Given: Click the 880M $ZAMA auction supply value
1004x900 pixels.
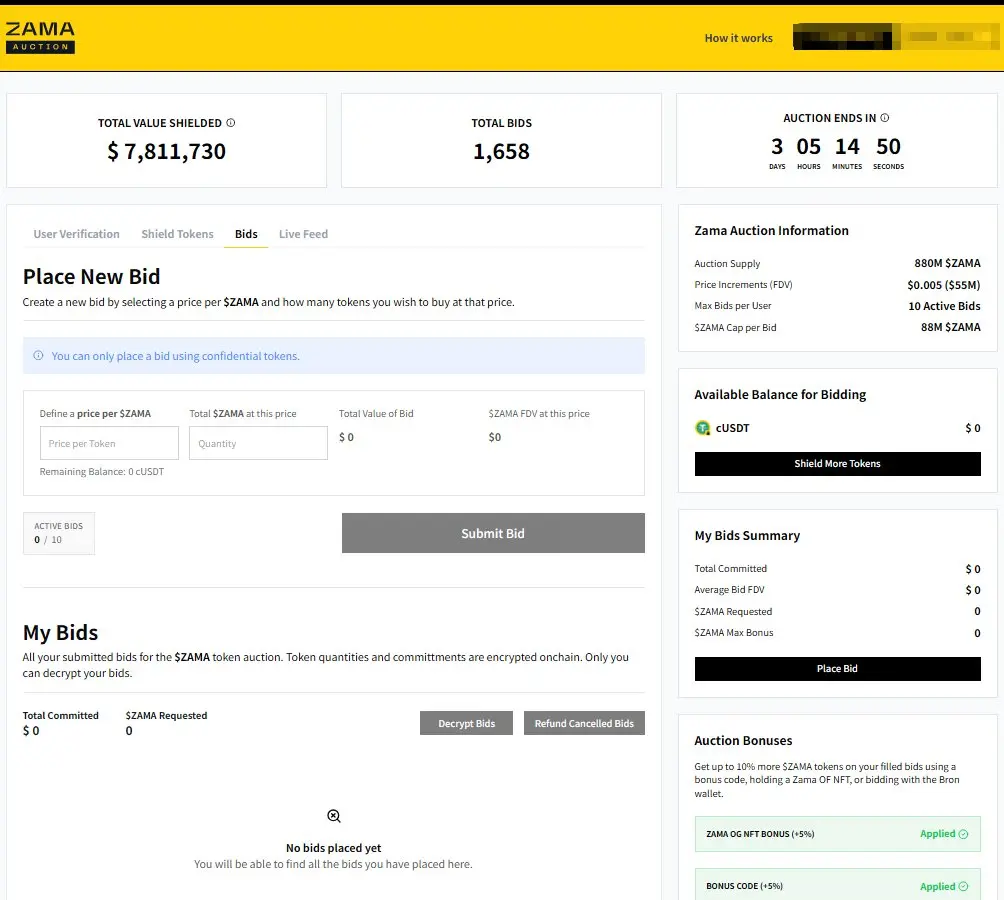Looking at the screenshot, I should tap(947, 263).
